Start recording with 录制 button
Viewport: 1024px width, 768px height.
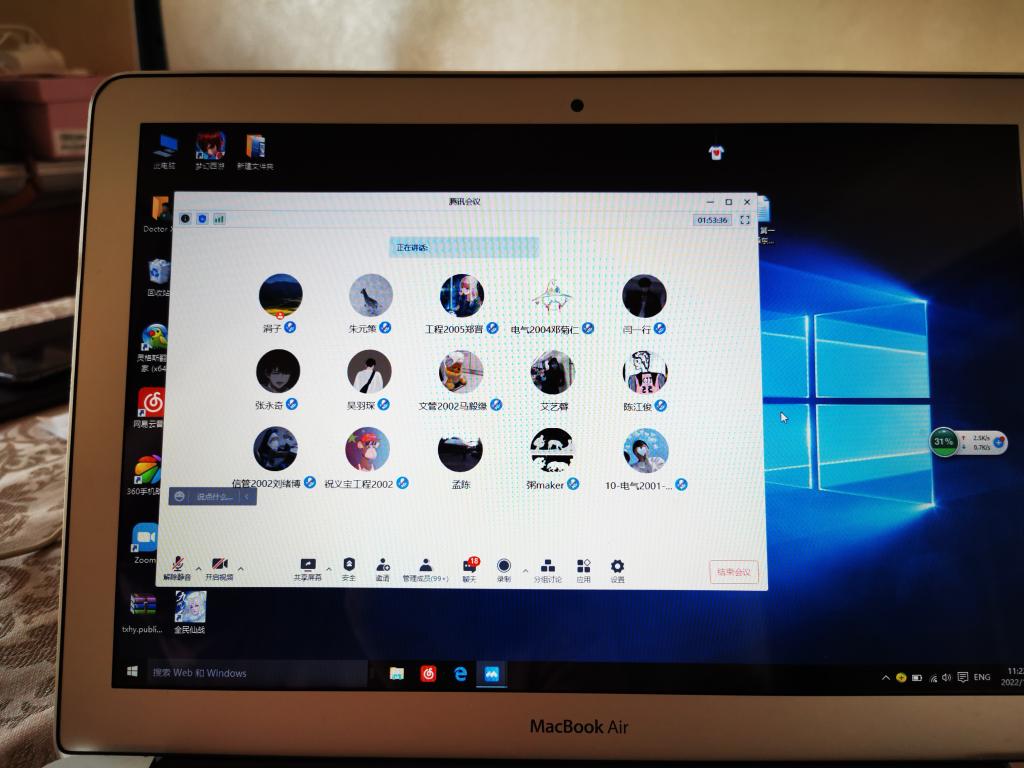pos(504,570)
